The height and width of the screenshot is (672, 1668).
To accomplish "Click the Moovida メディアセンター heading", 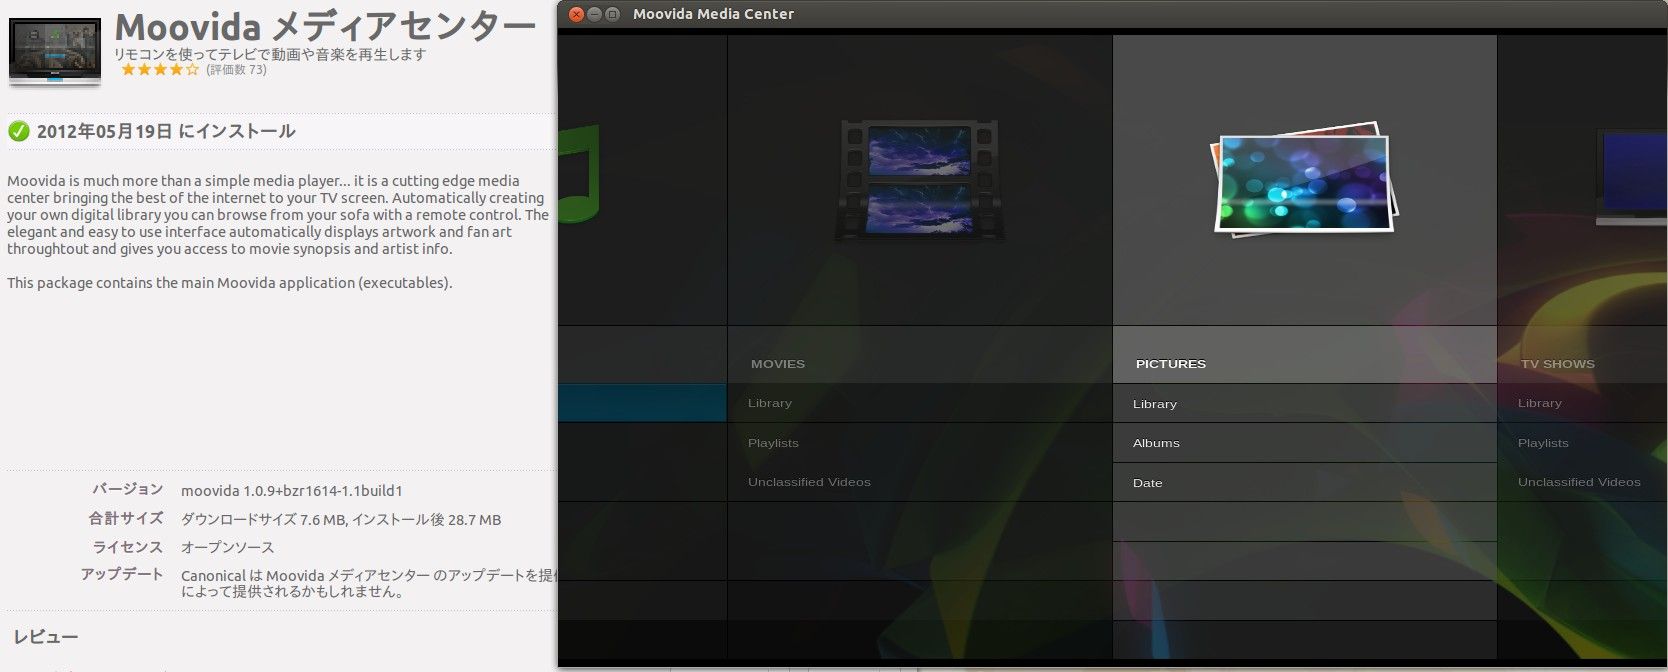I will (x=326, y=27).
